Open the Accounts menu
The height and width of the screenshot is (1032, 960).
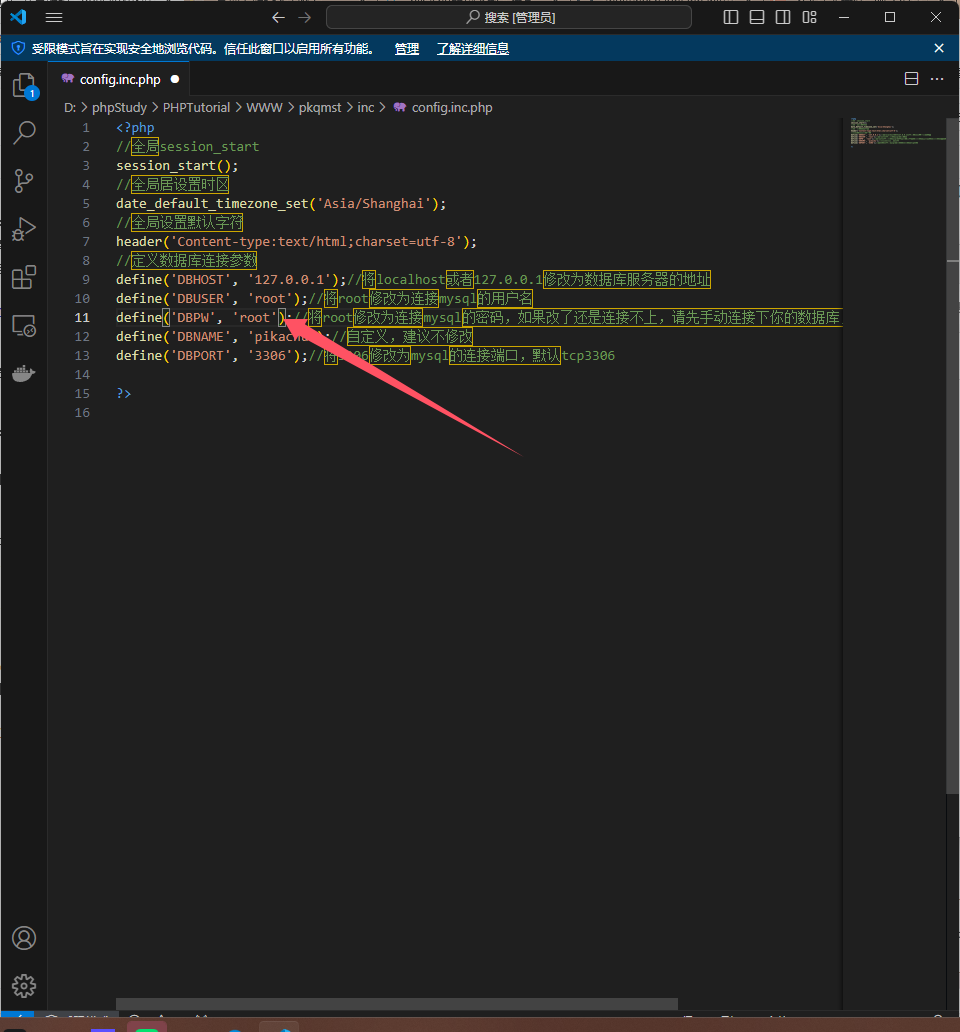(23, 938)
